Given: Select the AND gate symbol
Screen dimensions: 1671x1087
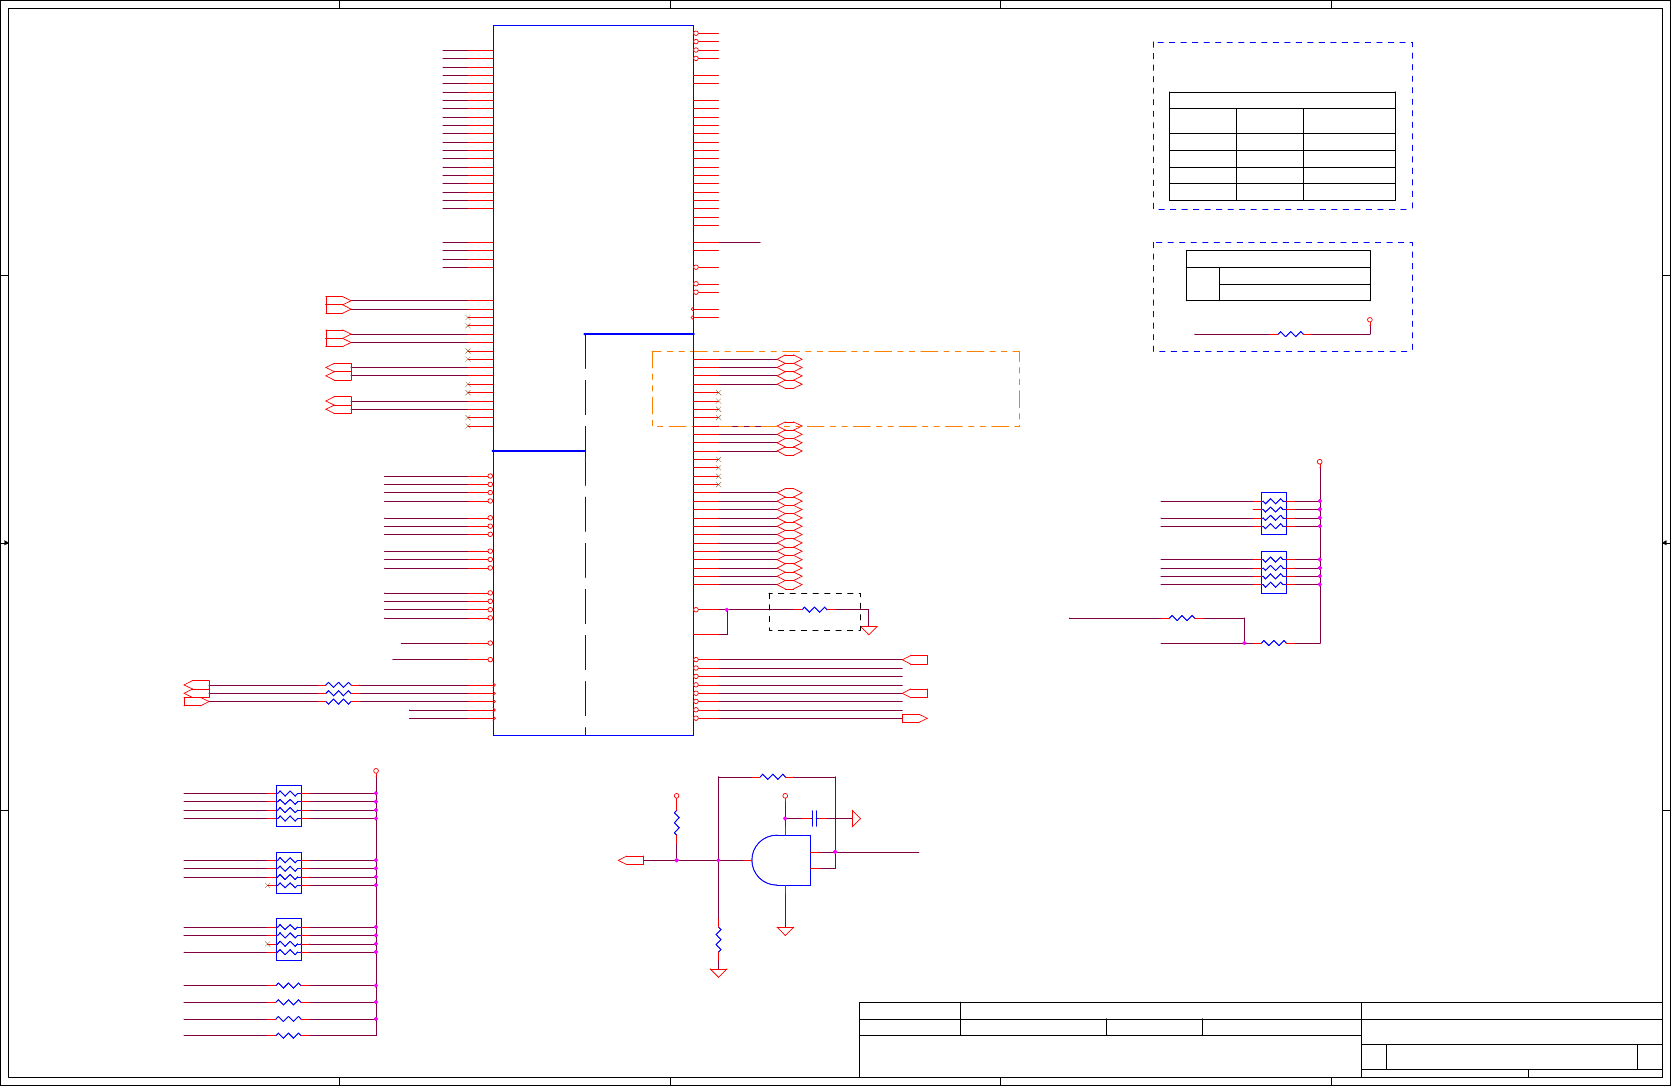Looking at the screenshot, I should point(781,860).
